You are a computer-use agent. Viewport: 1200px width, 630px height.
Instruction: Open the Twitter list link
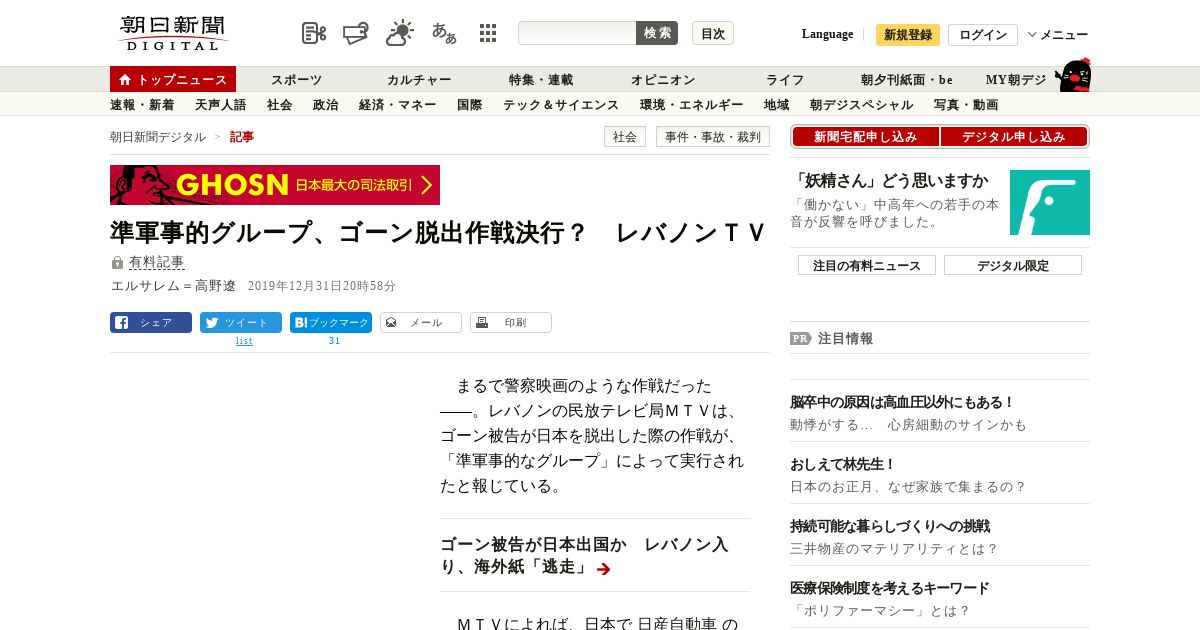[x=244, y=341]
